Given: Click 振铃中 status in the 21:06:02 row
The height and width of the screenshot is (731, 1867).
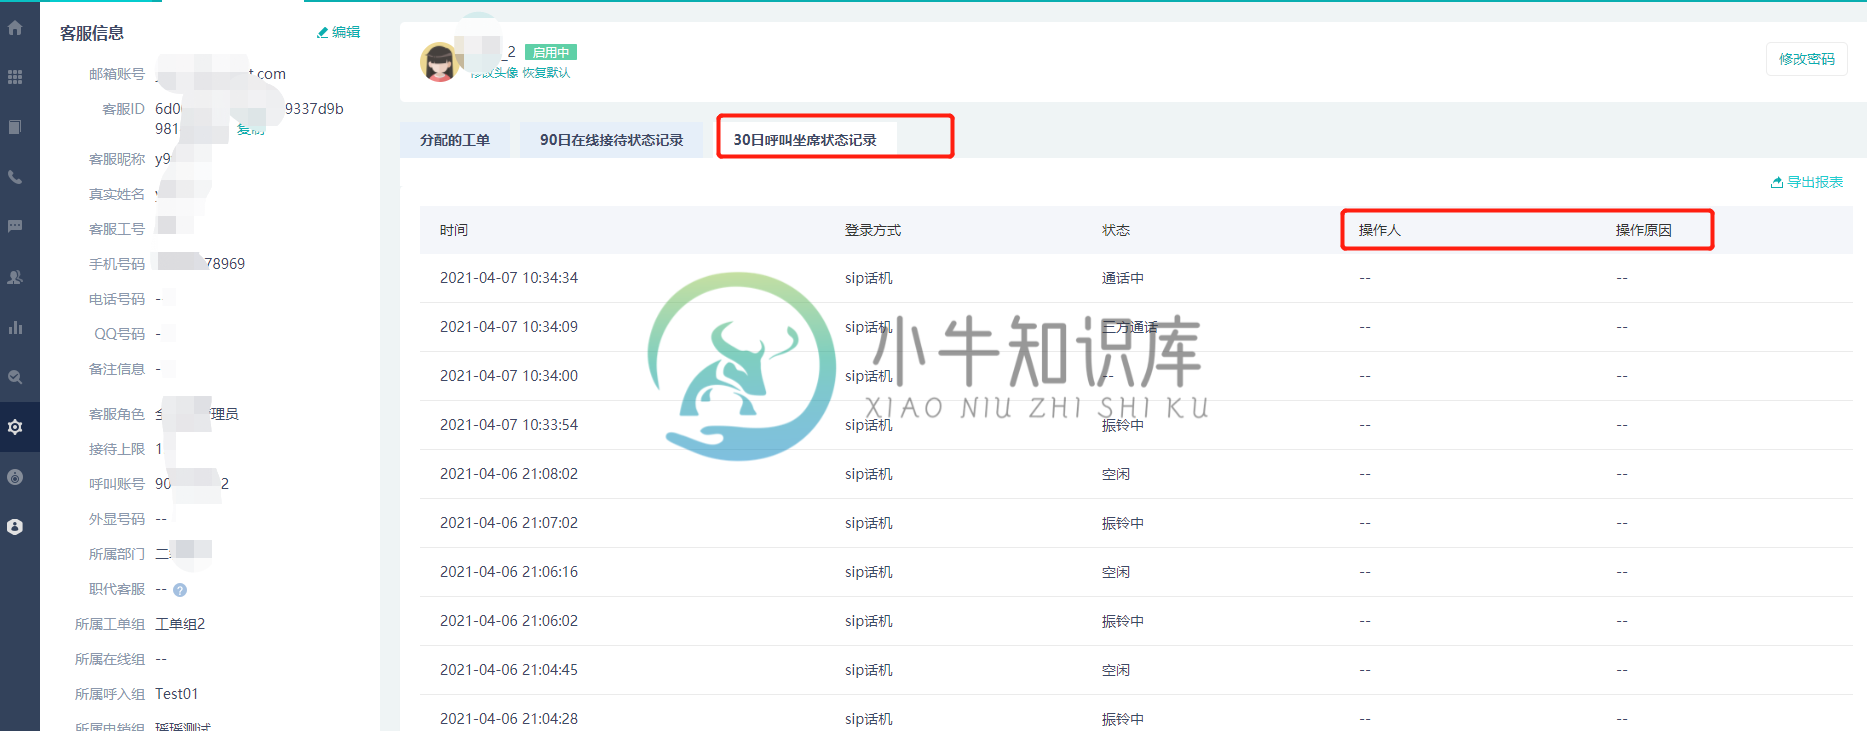Looking at the screenshot, I should 1123,621.
